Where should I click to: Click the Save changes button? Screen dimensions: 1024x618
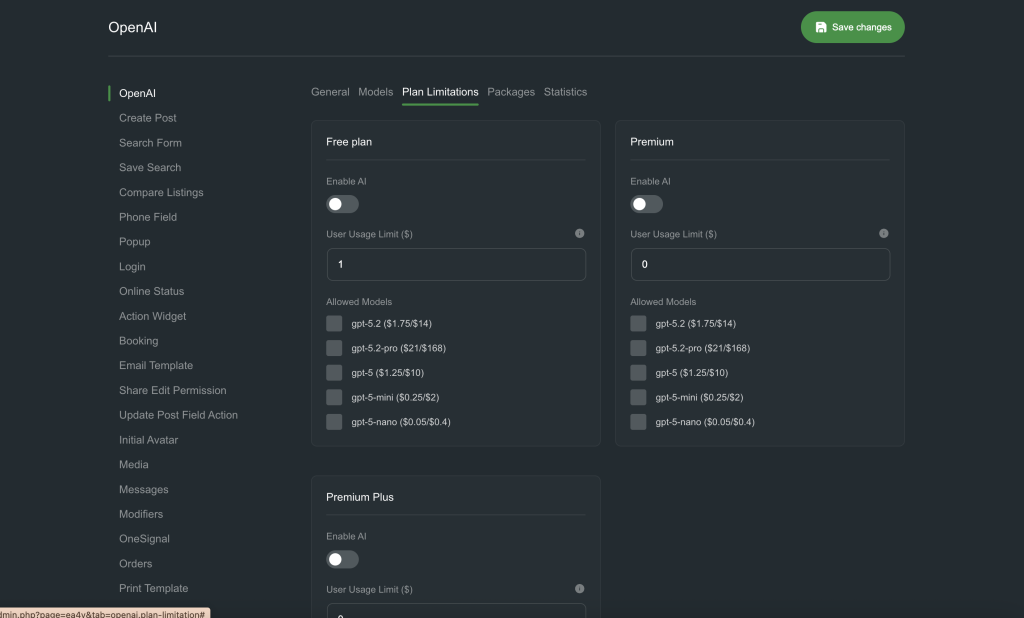tap(852, 27)
